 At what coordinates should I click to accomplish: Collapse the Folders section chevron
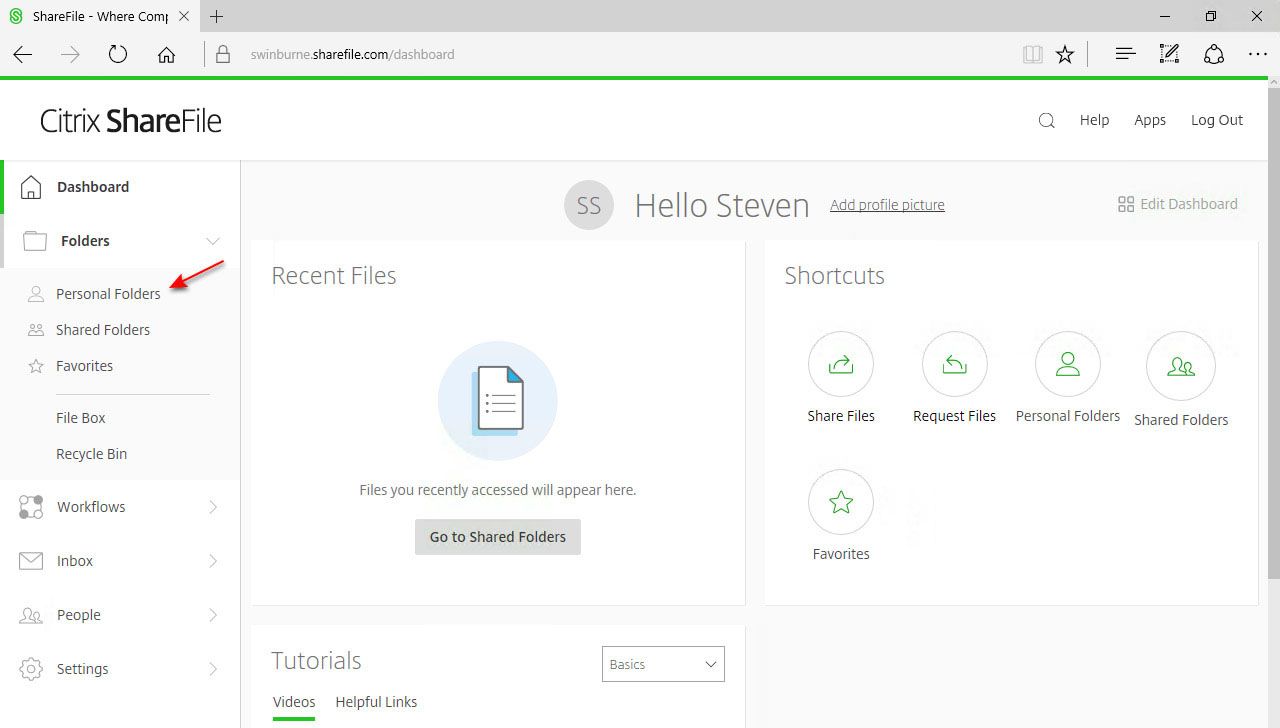click(212, 241)
